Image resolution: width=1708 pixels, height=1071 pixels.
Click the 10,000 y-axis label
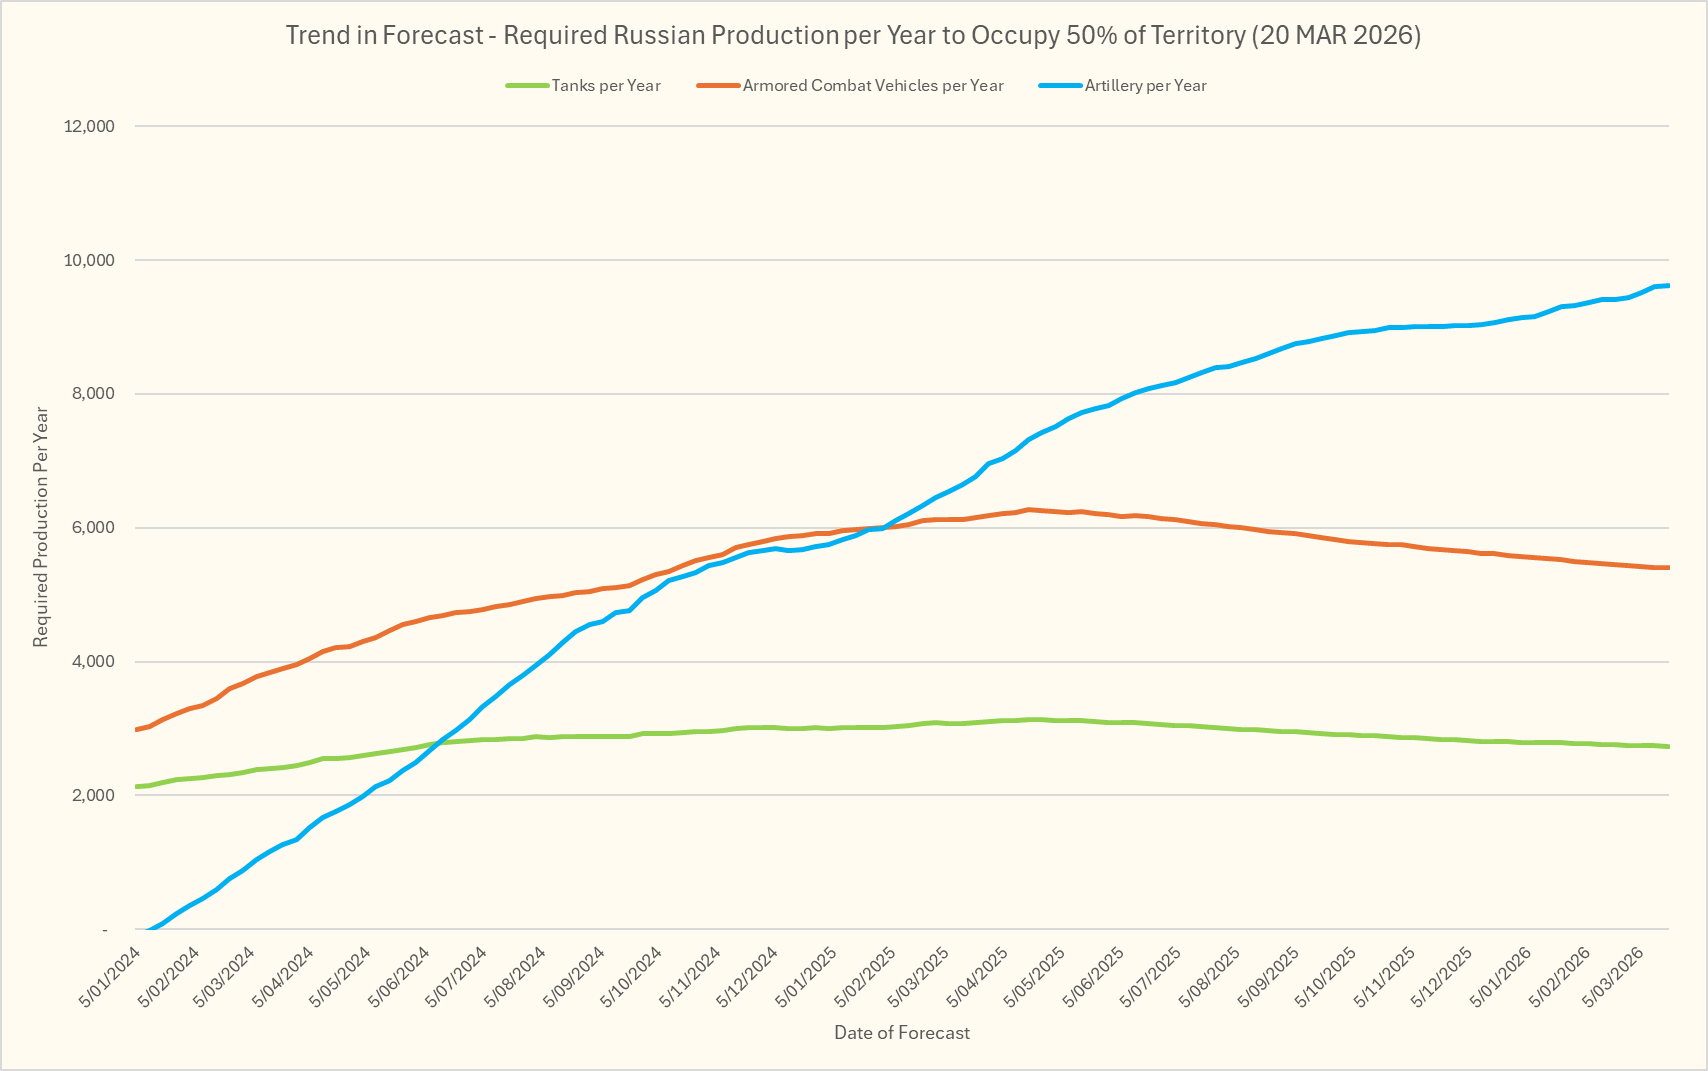click(x=90, y=260)
